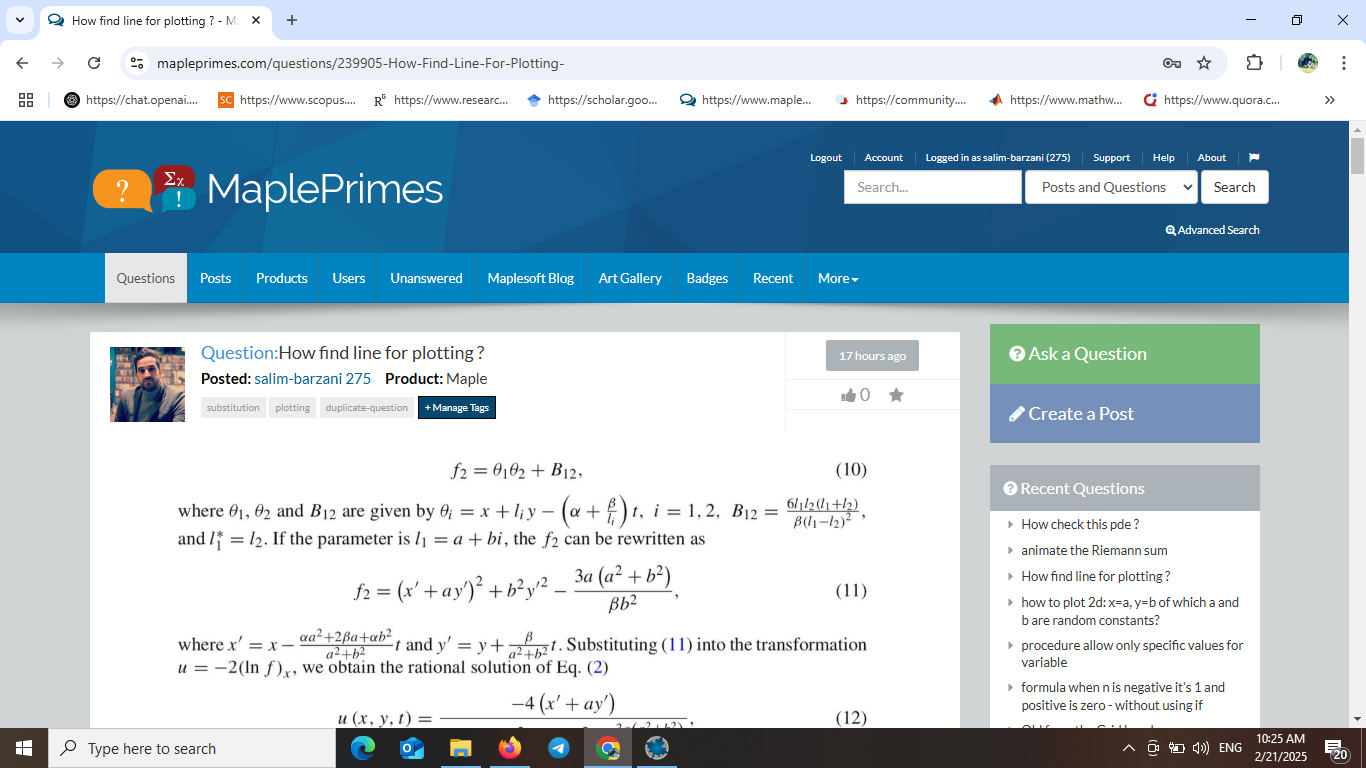Open the password key icon in address bar
This screenshot has width=1366, height=768.
pyautogui.click(x=1172, y=63)
